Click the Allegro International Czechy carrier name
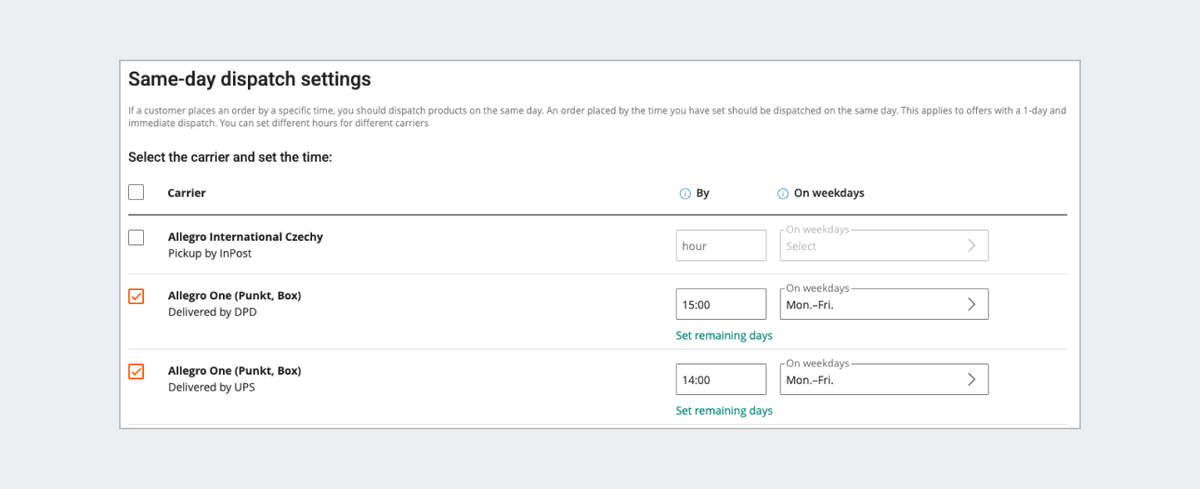 [x=245, y=237]
